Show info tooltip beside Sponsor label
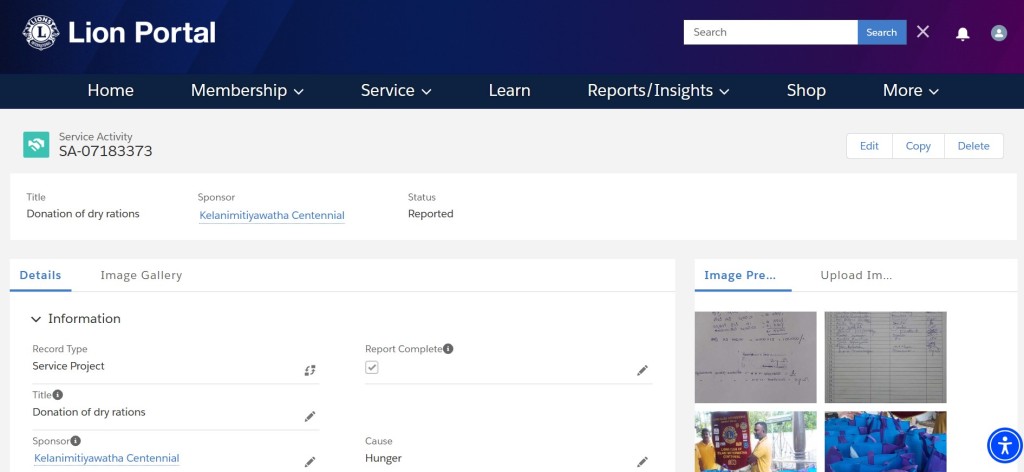This screenshot has height=472, width=1024. [x=76, y=441]
